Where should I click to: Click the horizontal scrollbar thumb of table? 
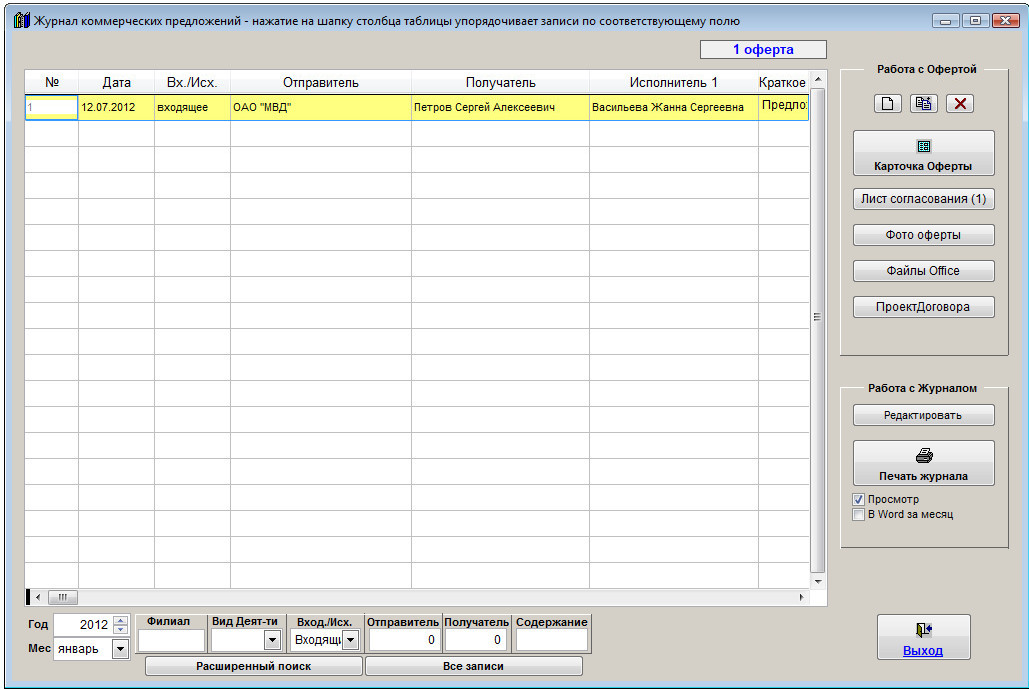point(62,597)
